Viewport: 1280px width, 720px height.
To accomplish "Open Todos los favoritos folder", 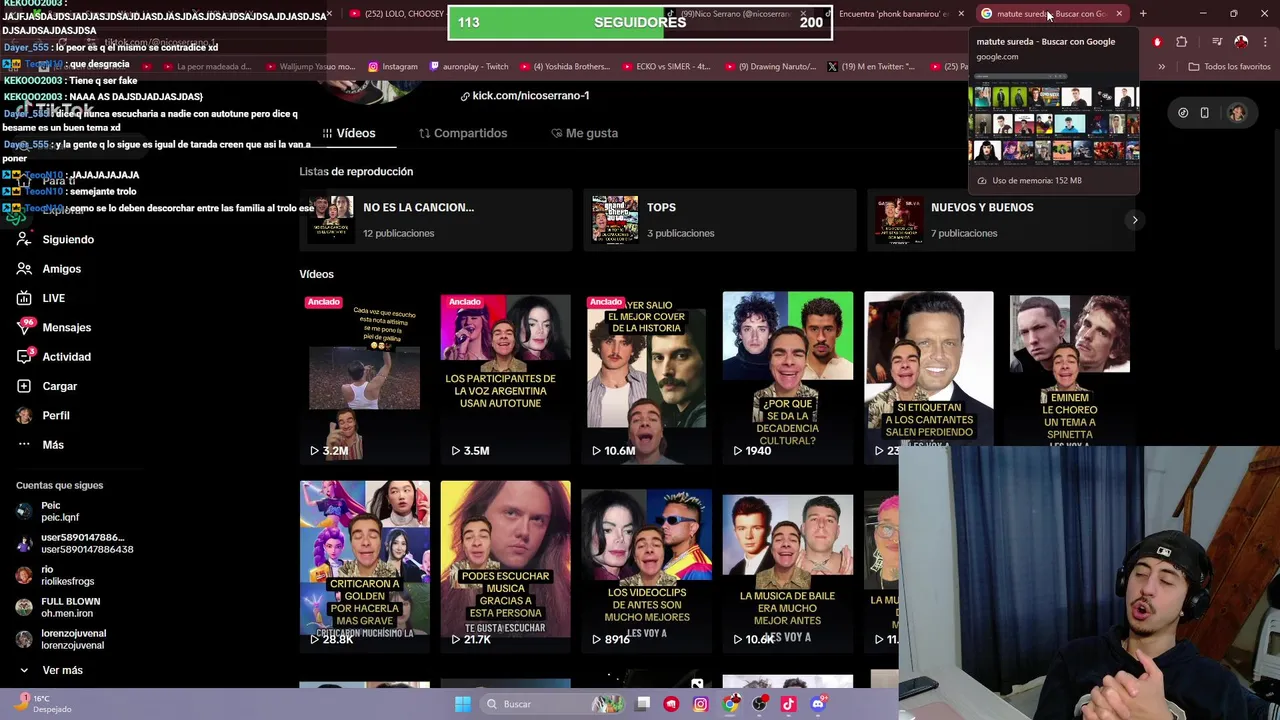I will tap(1229, 67).
